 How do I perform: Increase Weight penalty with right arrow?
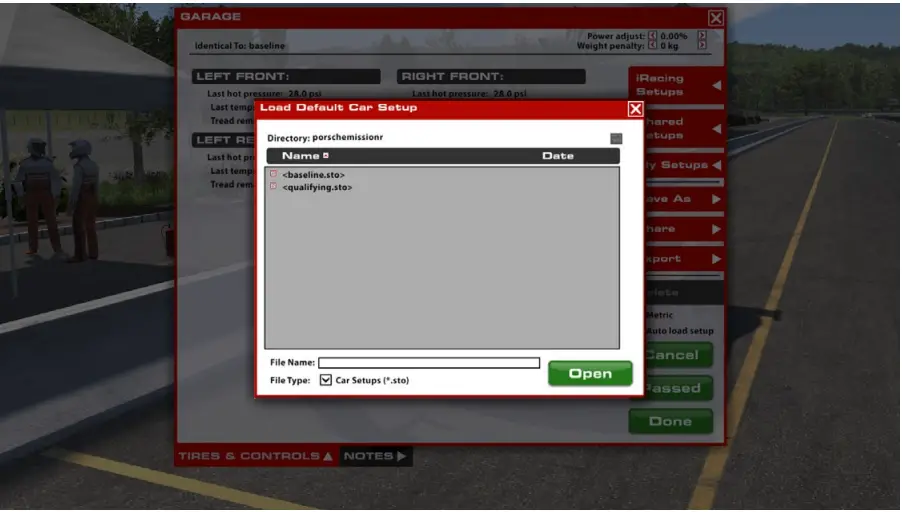tap(702, 45)
